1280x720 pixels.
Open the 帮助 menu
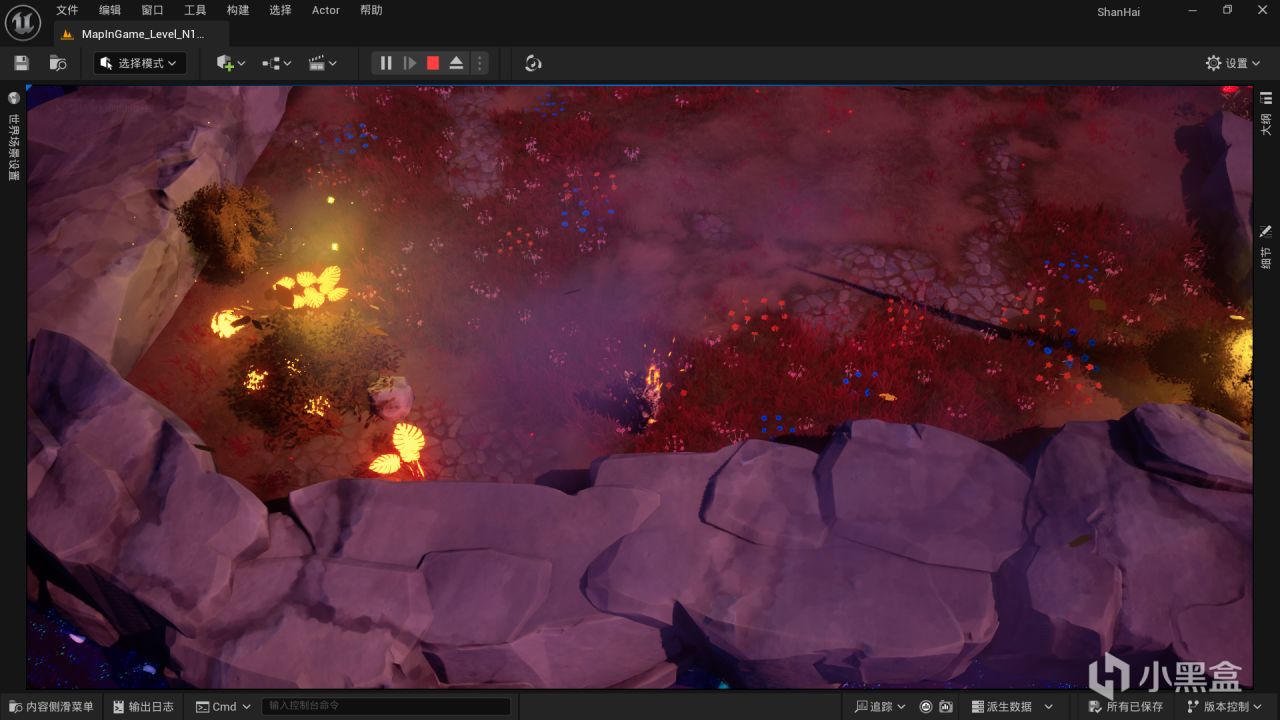[x=371, y=10]
